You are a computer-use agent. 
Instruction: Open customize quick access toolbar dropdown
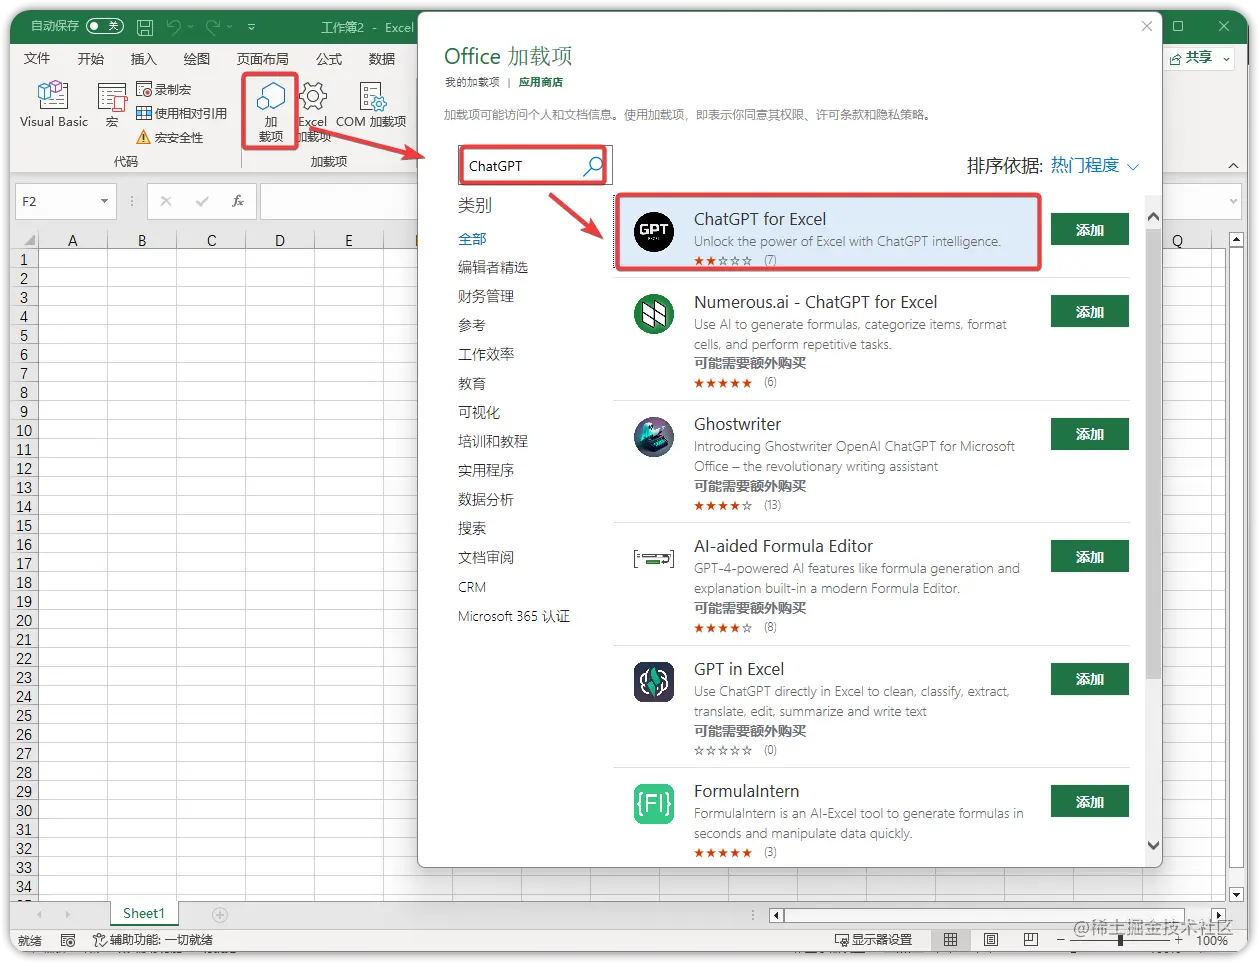(x=252, y=27)
